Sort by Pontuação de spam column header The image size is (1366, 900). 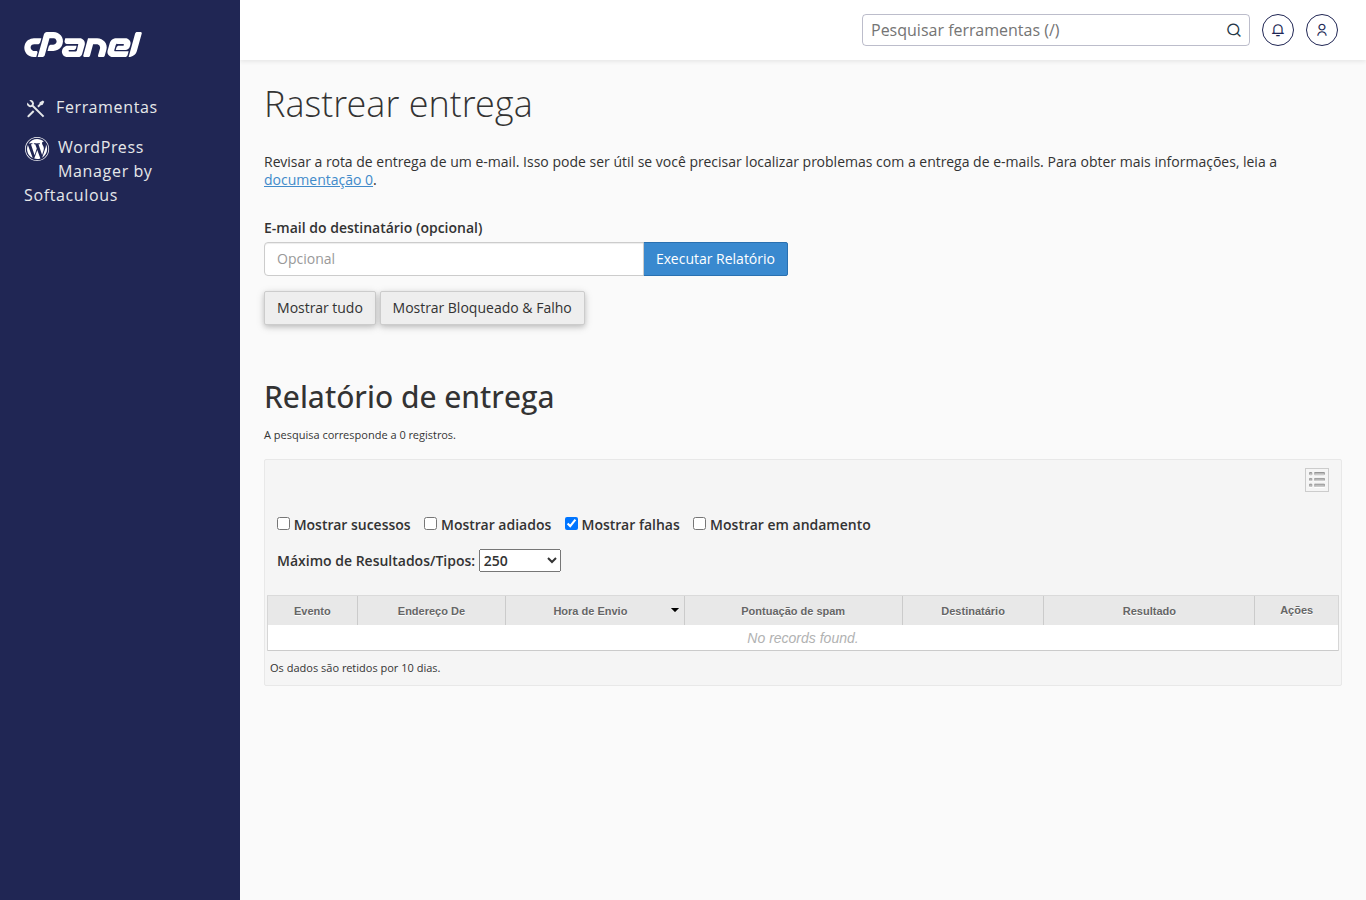tap(793, 611)
